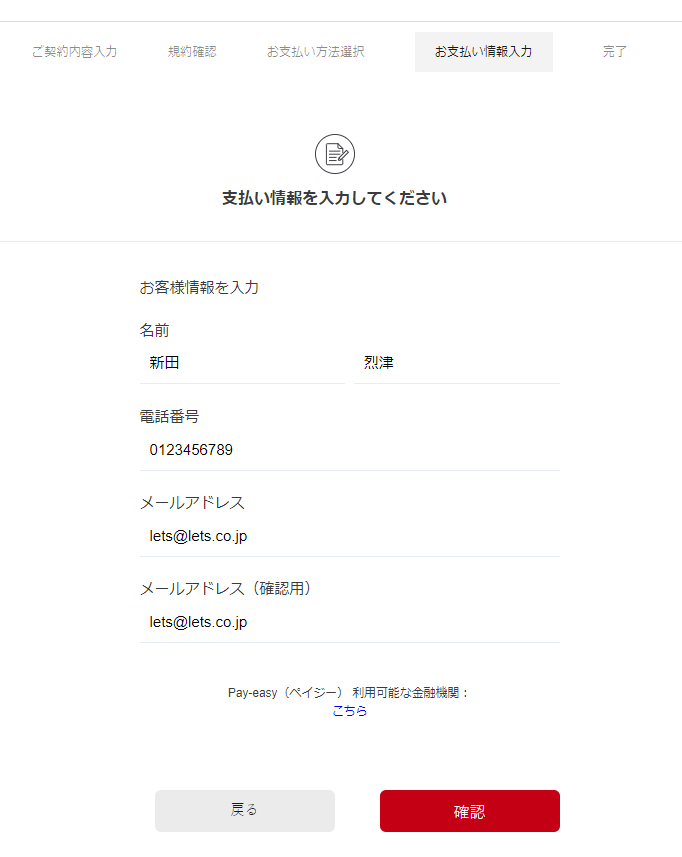Select the ご契約内容入力 step tab
This screenshot has width=682, height=857.
pyautogui.click(x=74, y=52)
